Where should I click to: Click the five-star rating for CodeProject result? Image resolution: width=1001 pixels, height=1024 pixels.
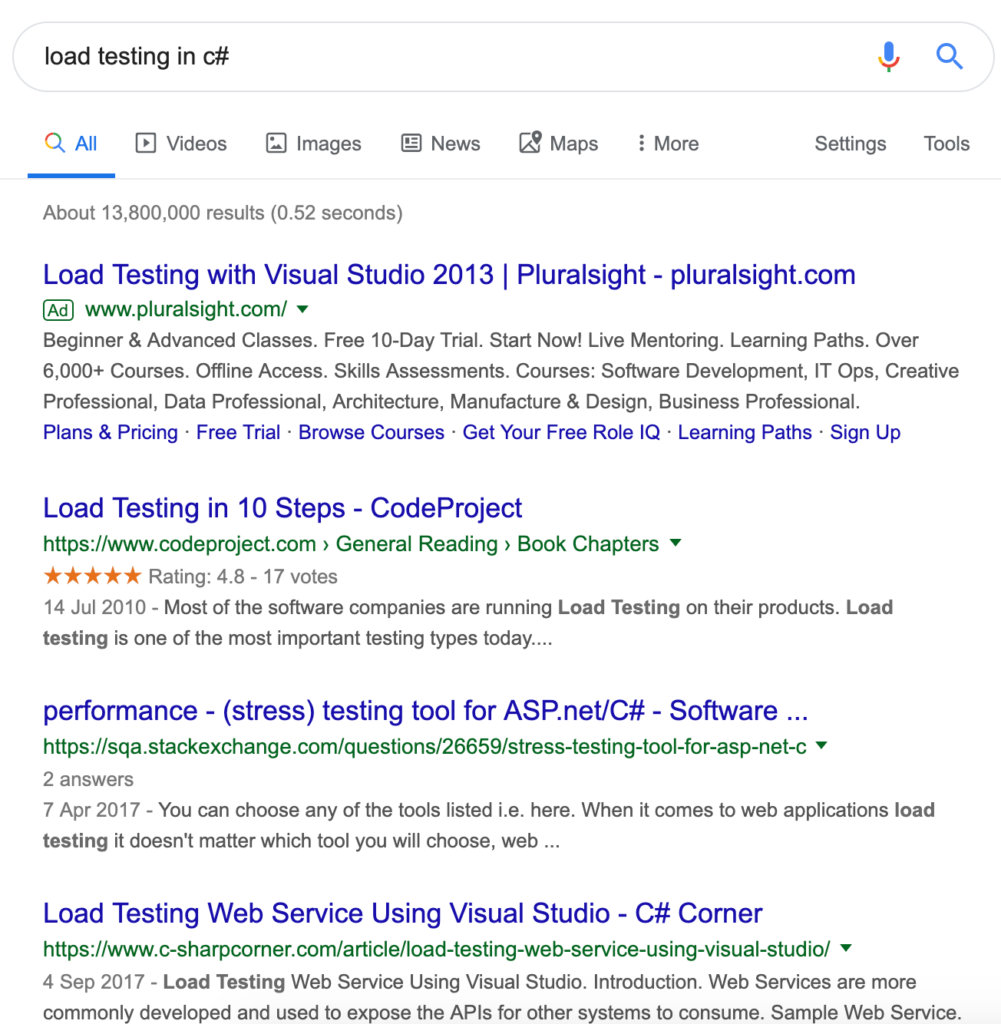tap(92, 576)
